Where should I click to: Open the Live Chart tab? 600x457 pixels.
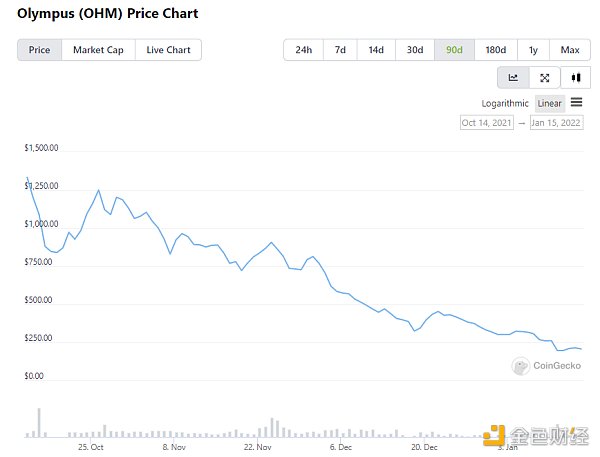tap(168, 50)
